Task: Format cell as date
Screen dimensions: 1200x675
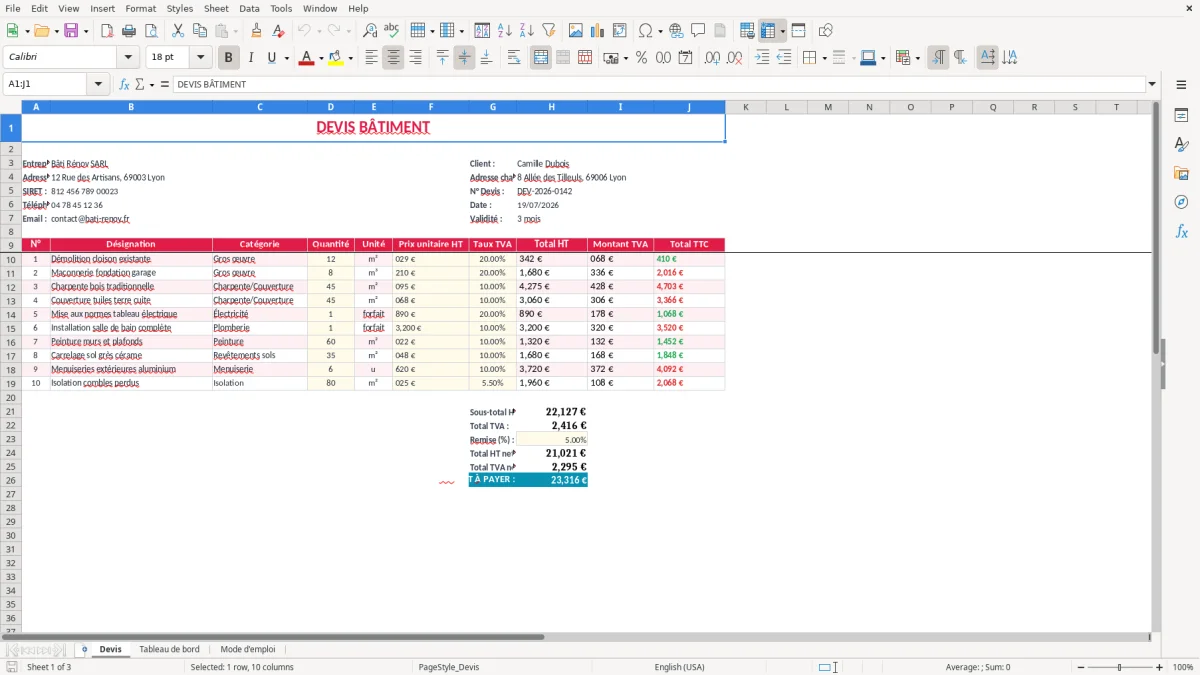Action: 686,58
